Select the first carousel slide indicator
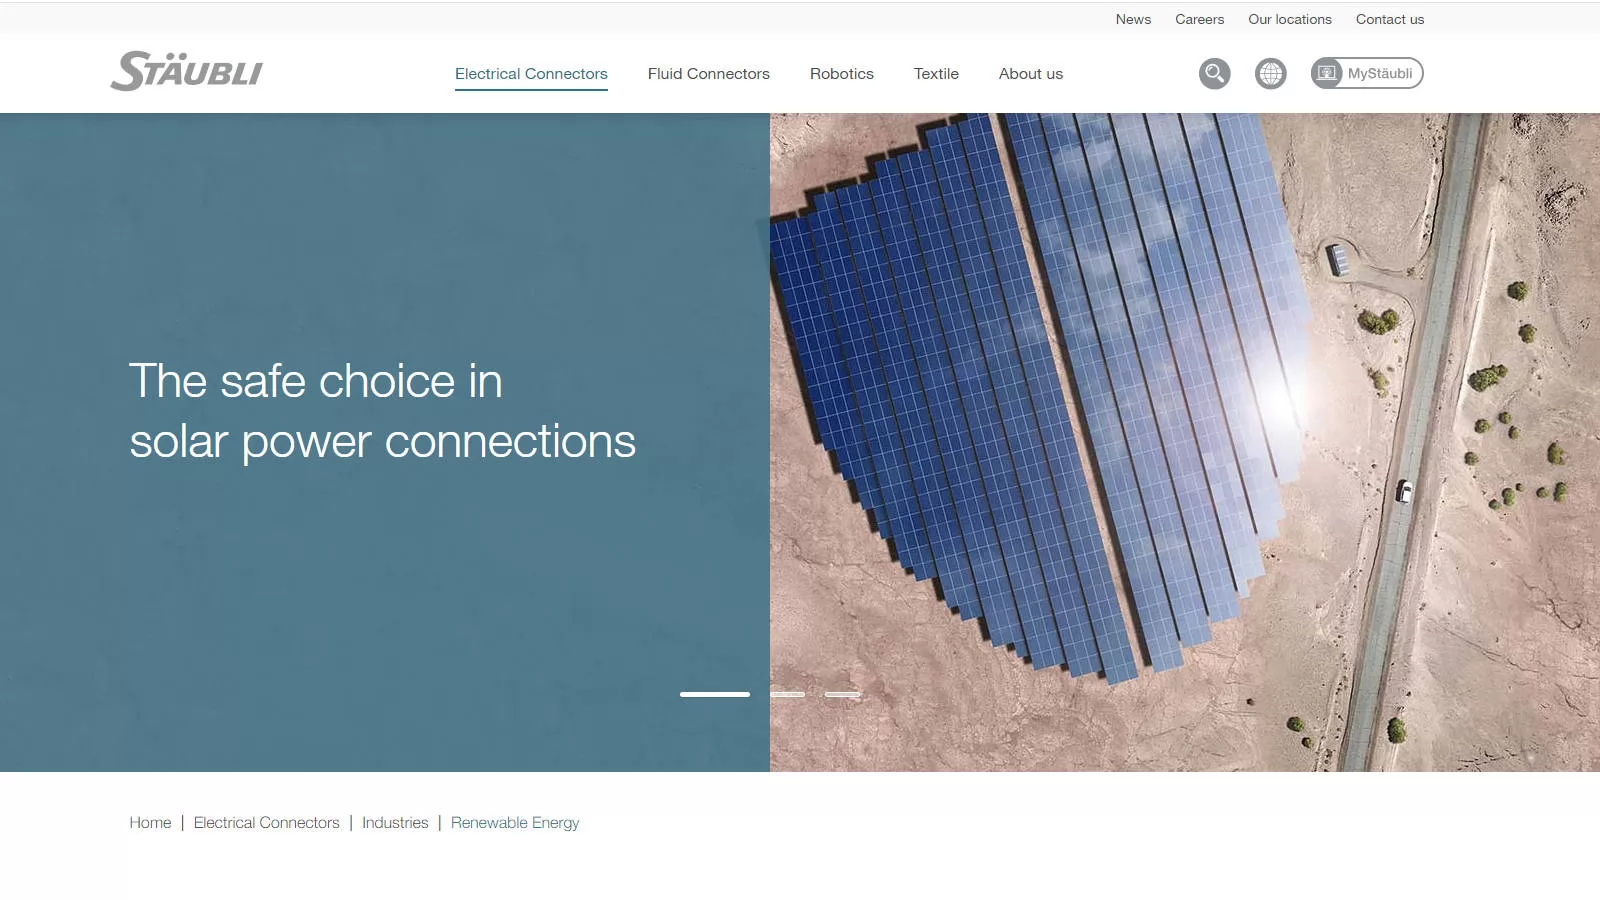This screenshot has height=900, width=1600. 715,694
